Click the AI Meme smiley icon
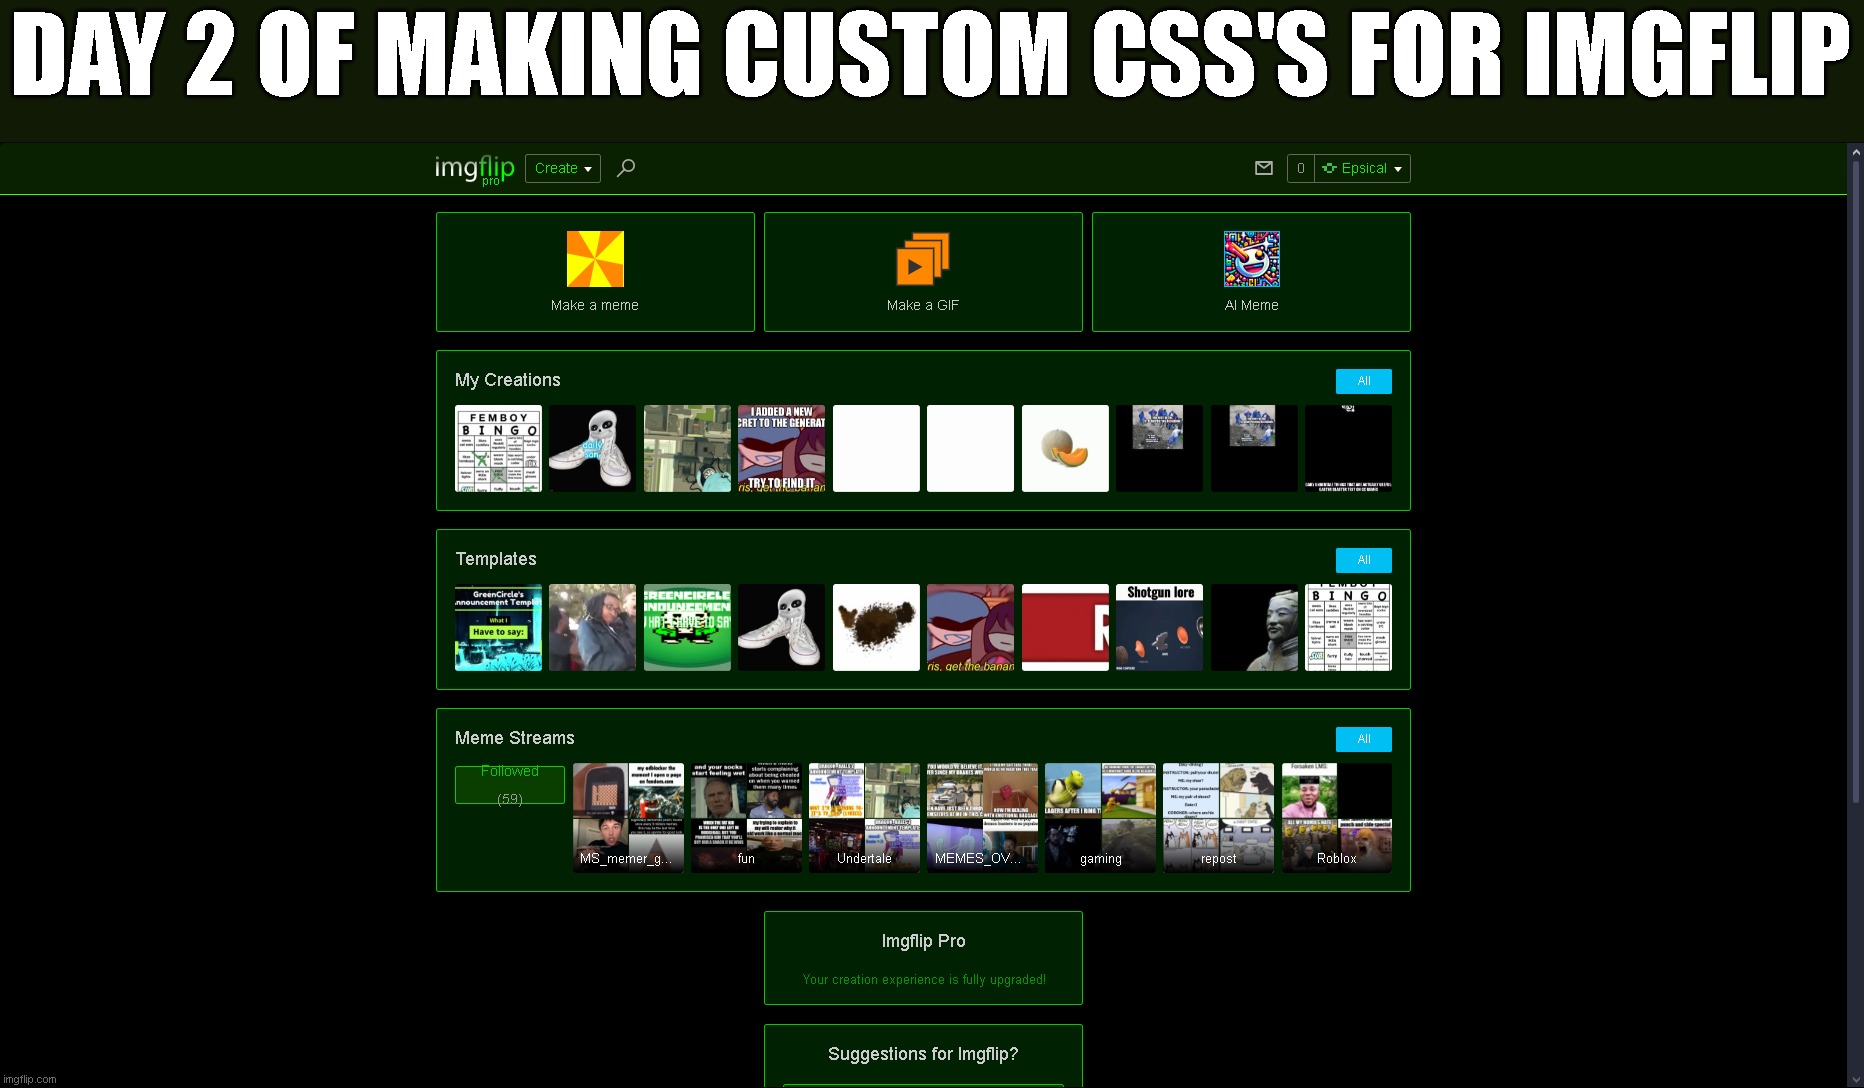1864x1088 pixels. coord(1251,259)
